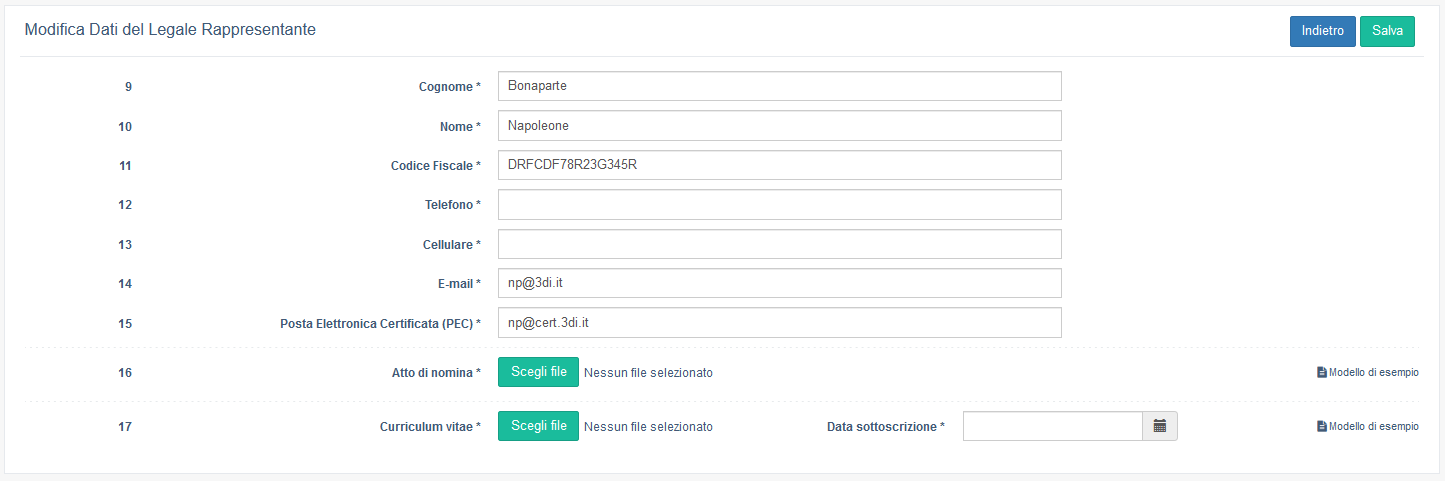Select the Codice Fiscale input field
This screenshot has width=1445, height=481.
(x=780, y=165)
